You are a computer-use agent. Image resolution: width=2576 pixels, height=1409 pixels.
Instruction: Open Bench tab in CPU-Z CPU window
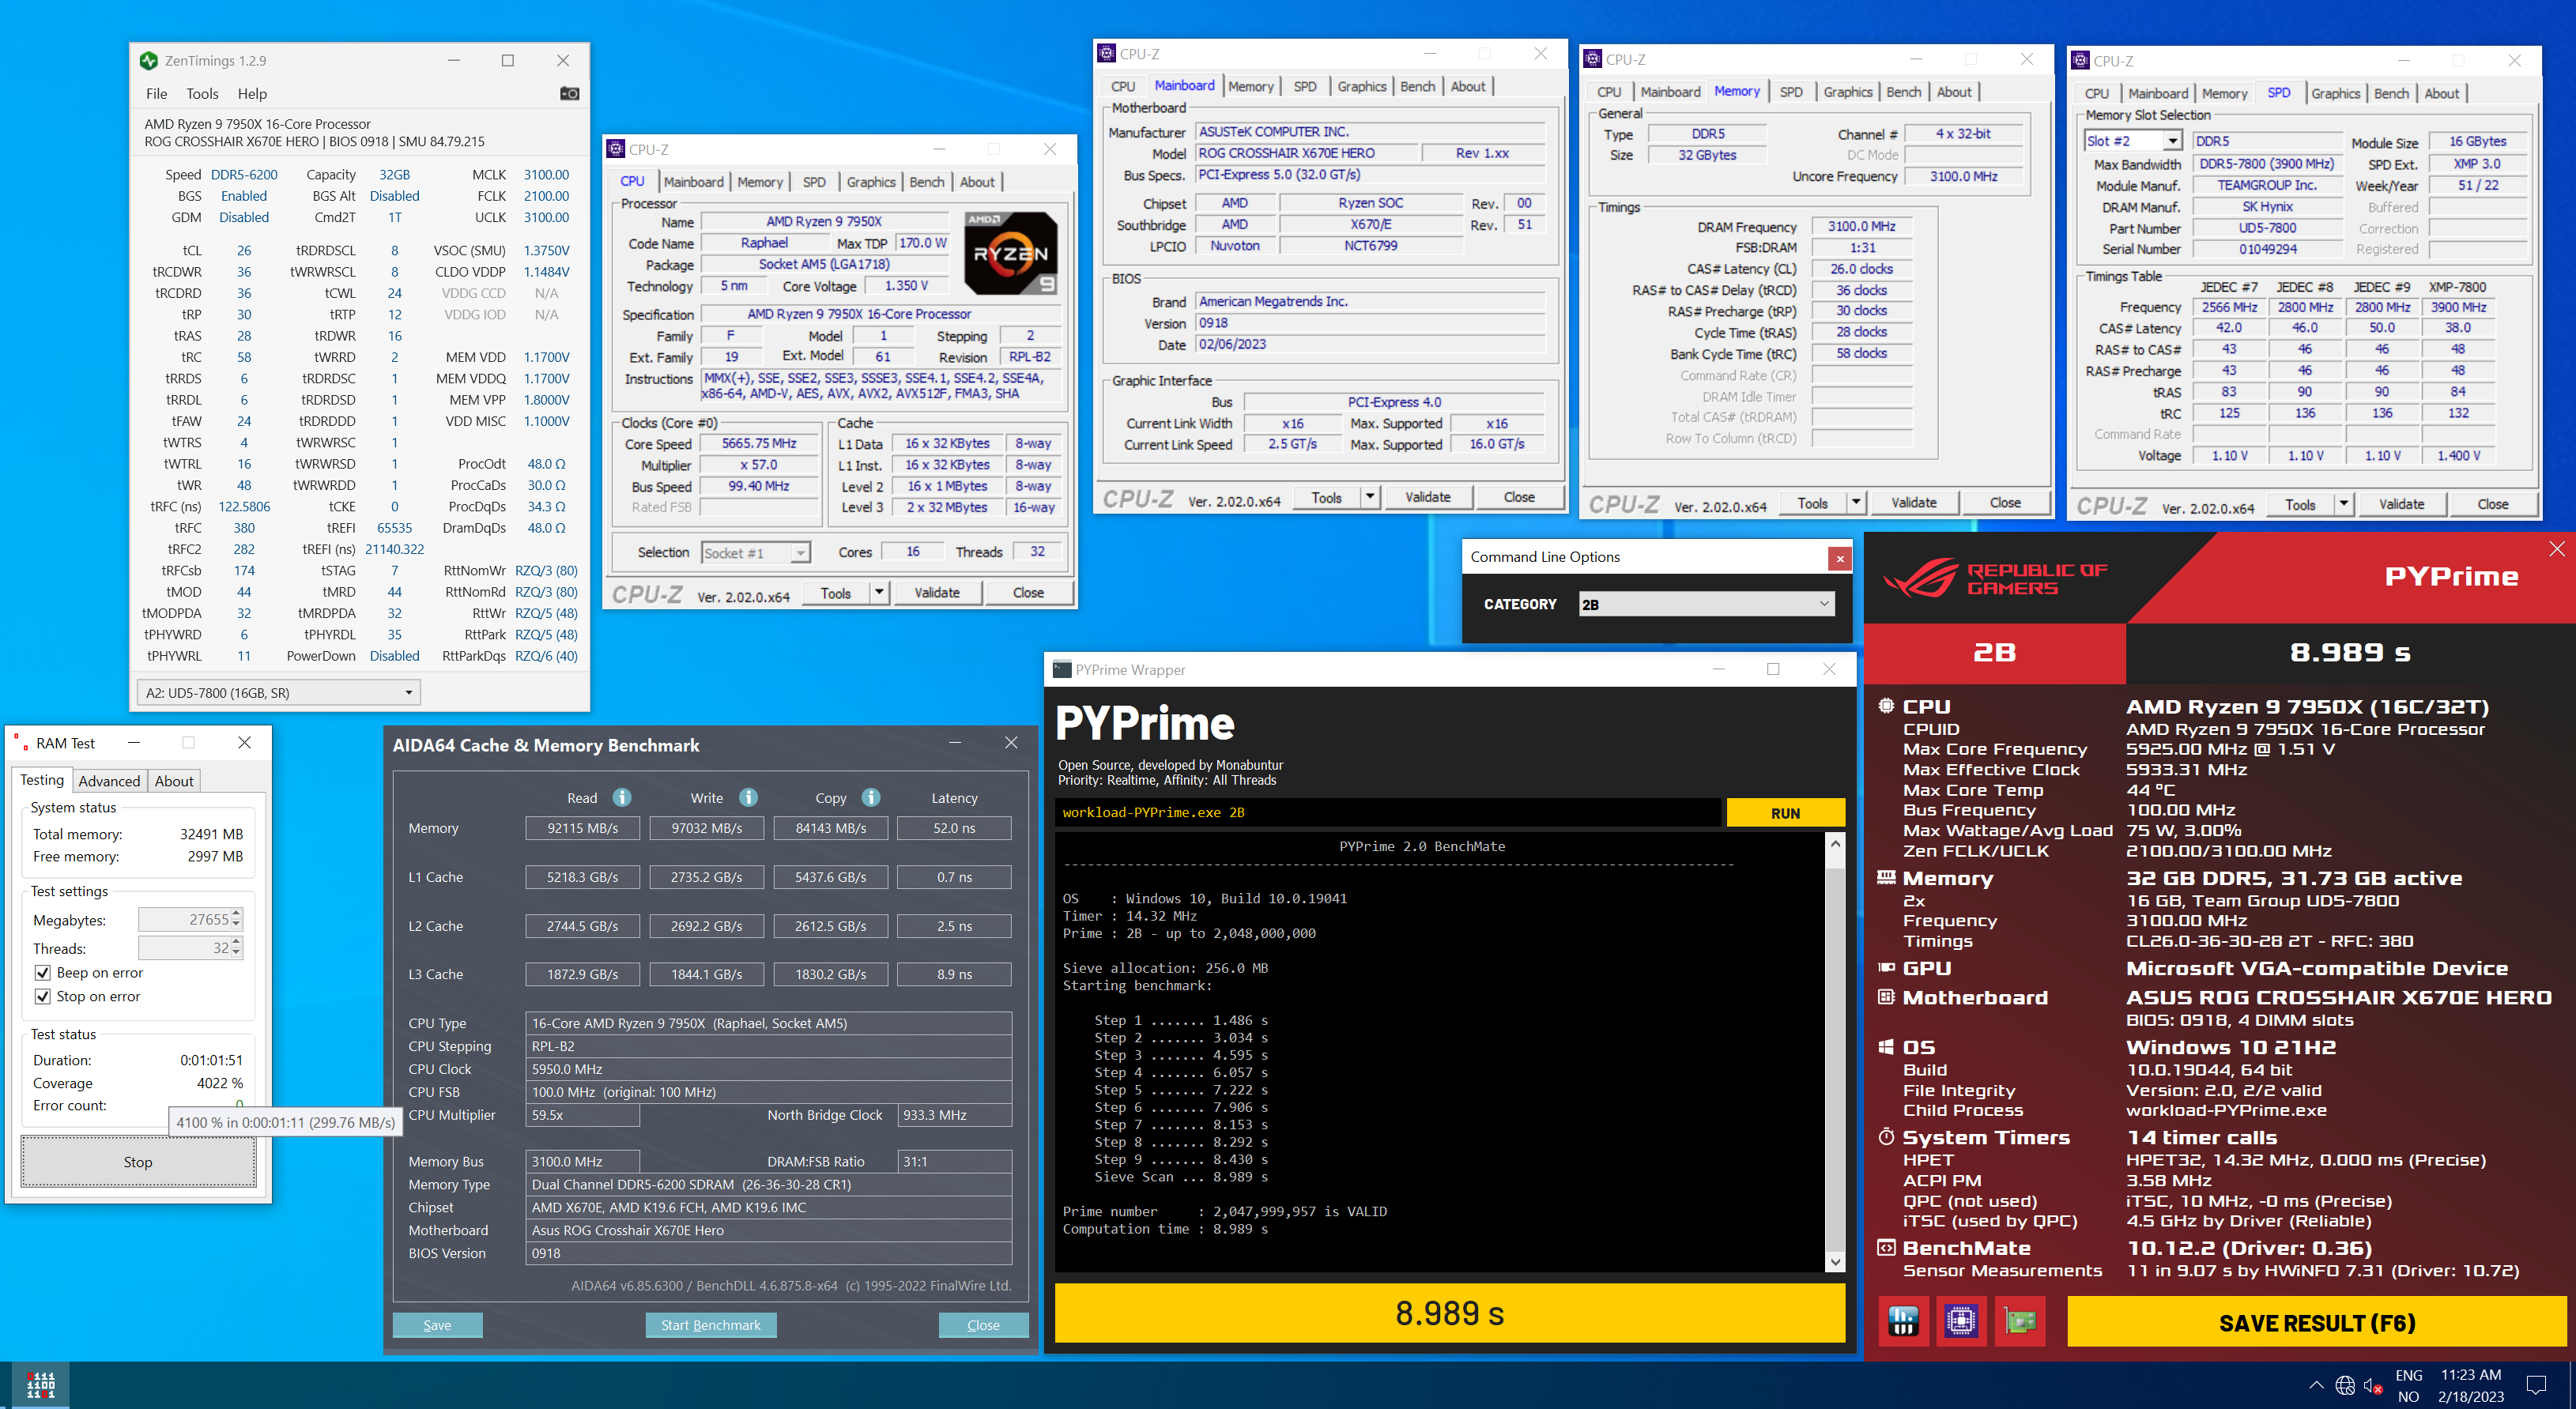[926, 182]
